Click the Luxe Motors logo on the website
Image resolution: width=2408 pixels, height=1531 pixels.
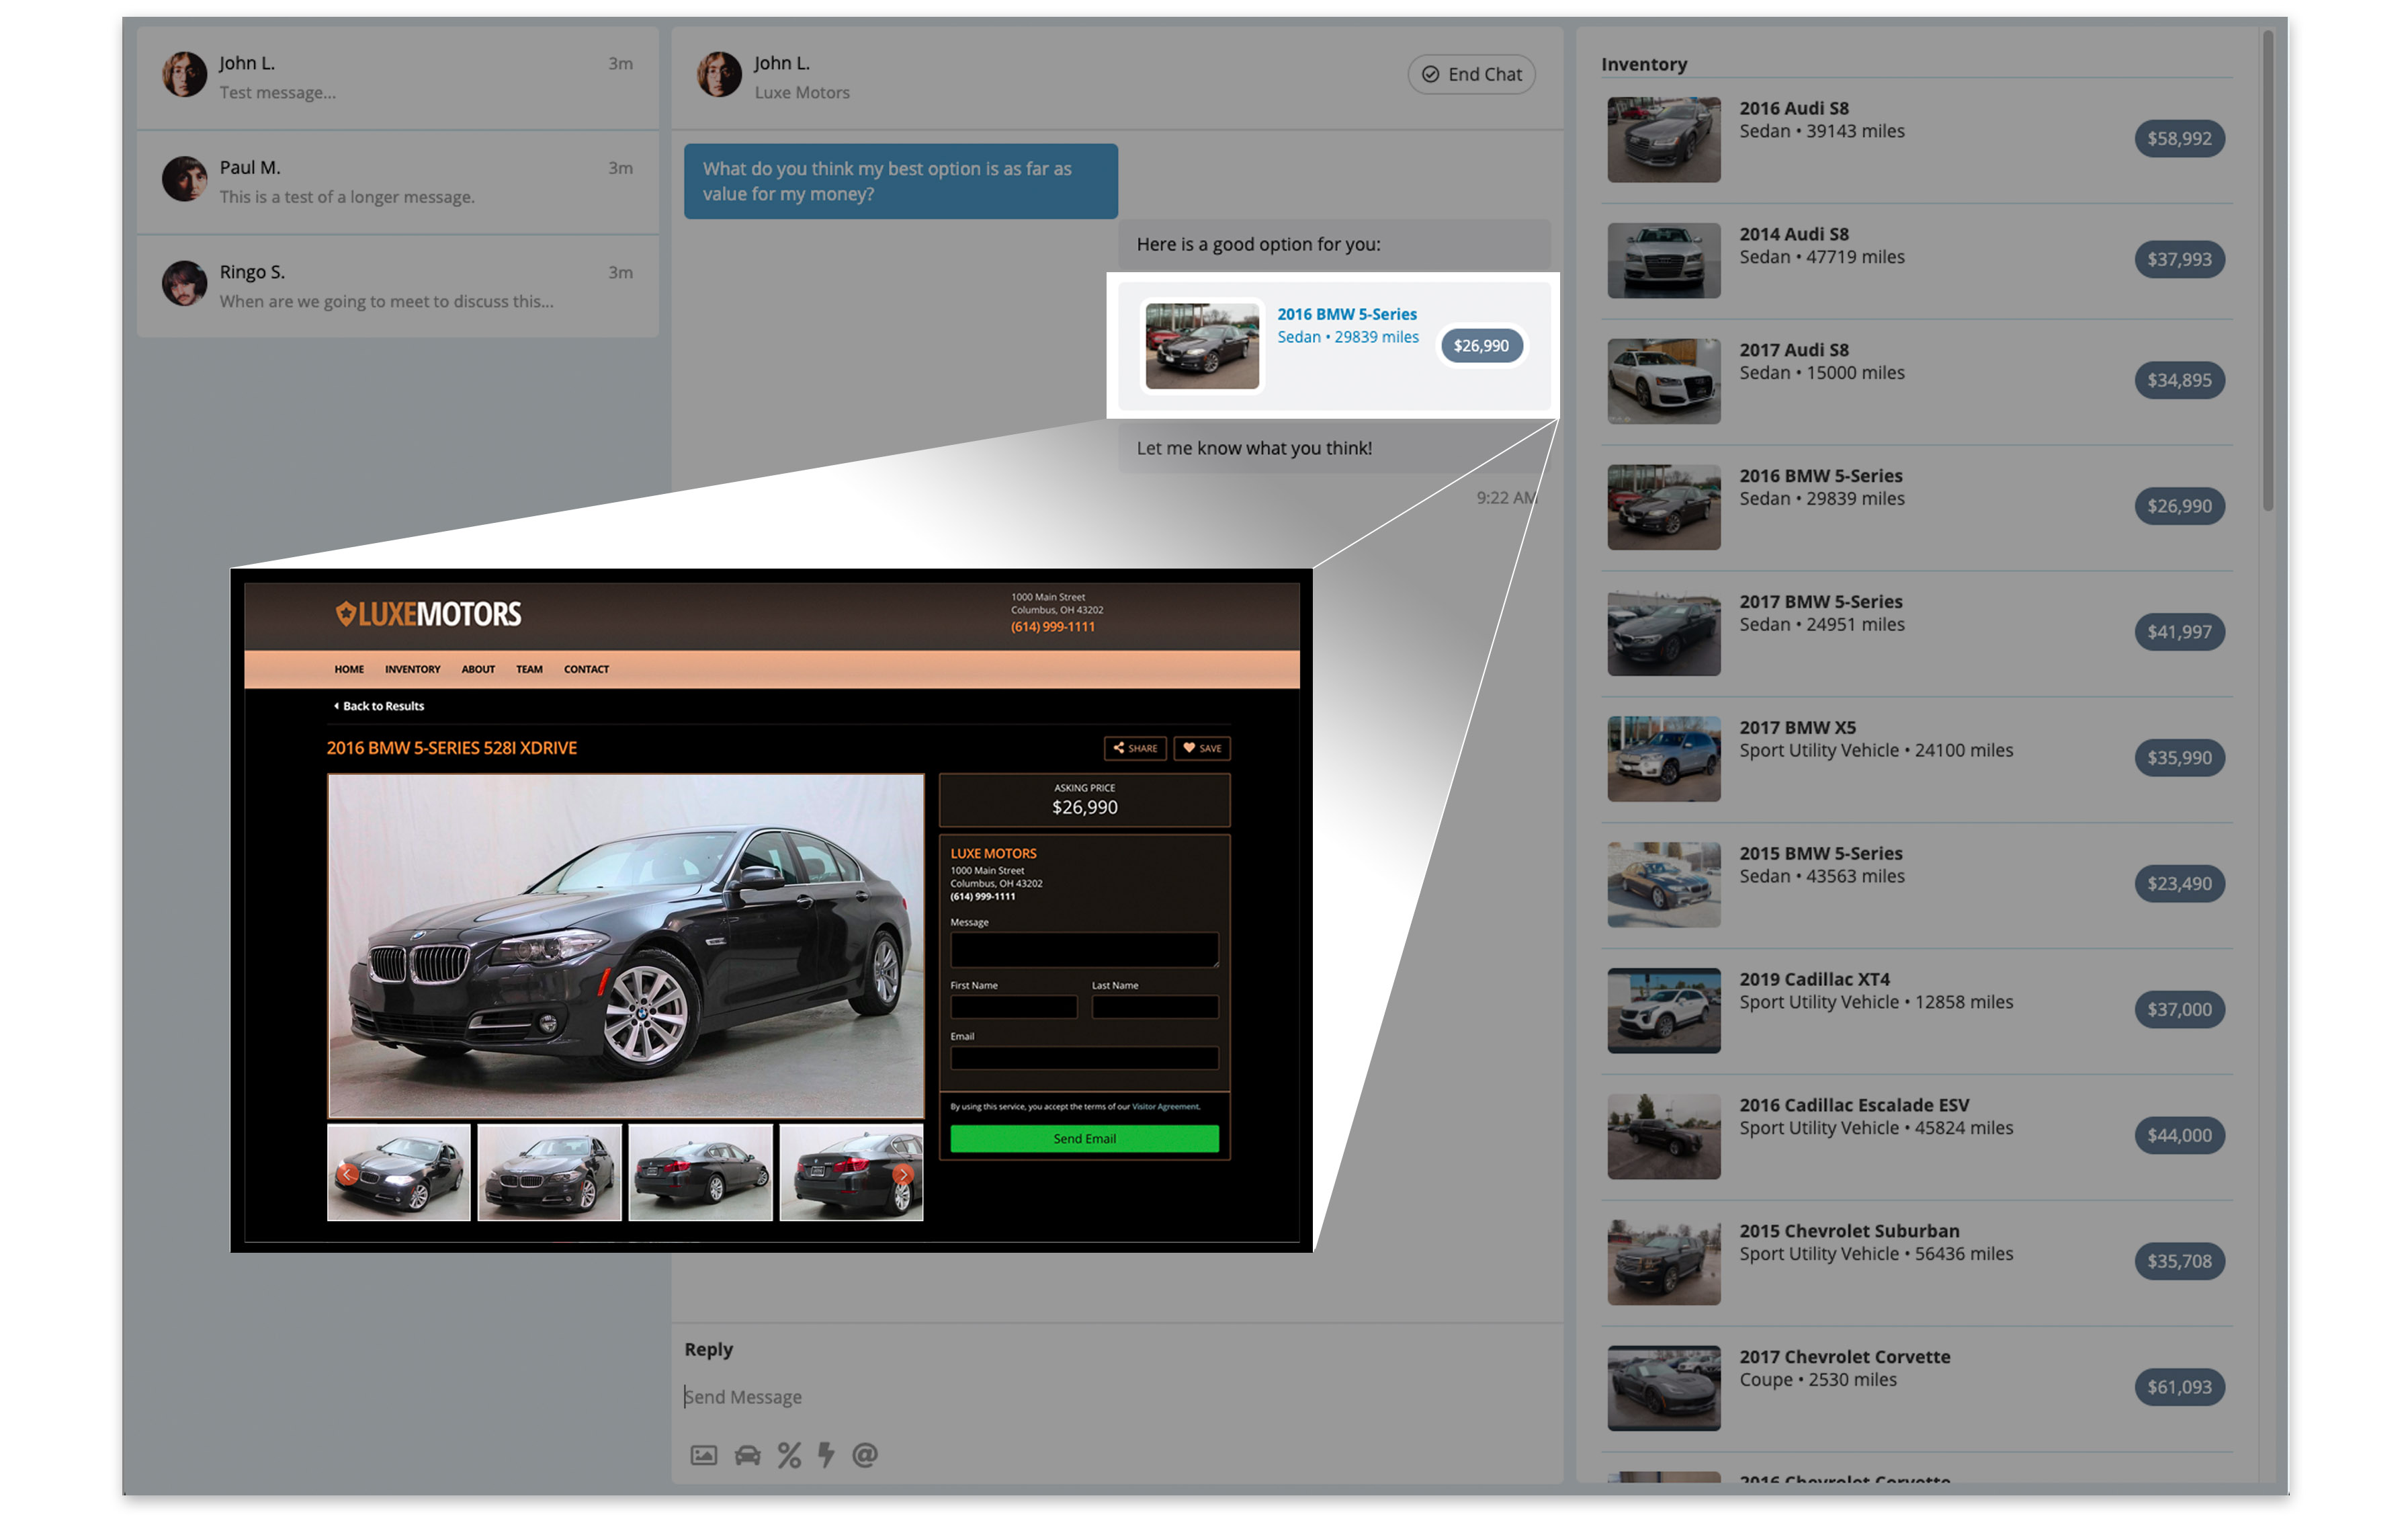(428, 614)
